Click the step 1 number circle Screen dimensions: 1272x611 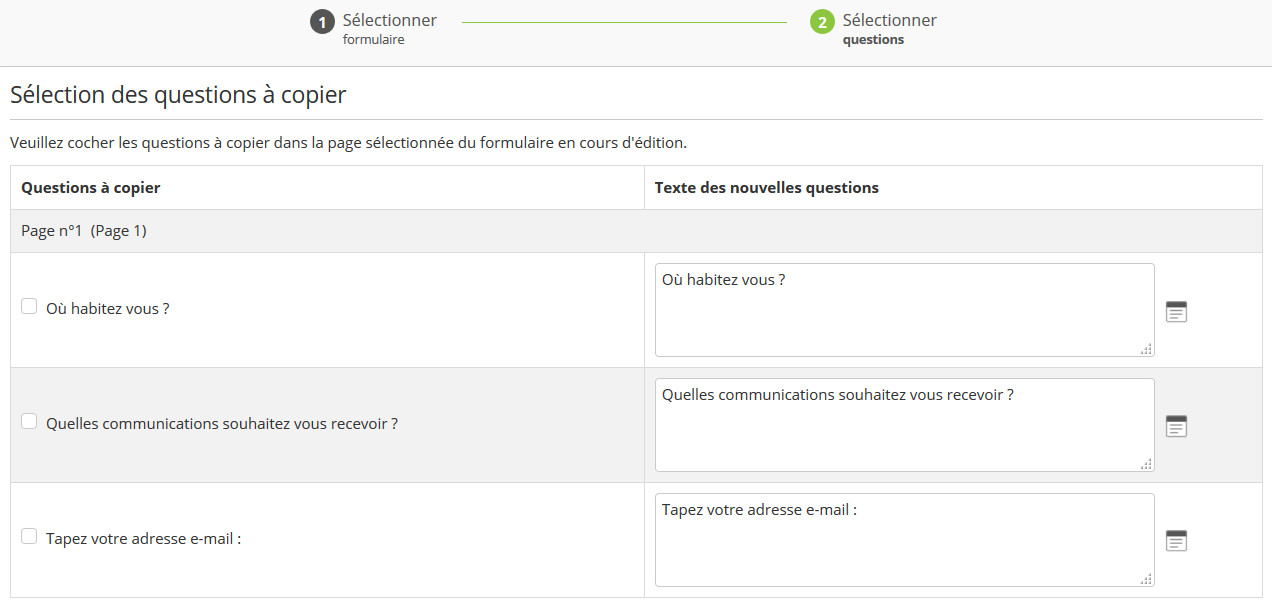pyautogui.click(x=322, y=22)
